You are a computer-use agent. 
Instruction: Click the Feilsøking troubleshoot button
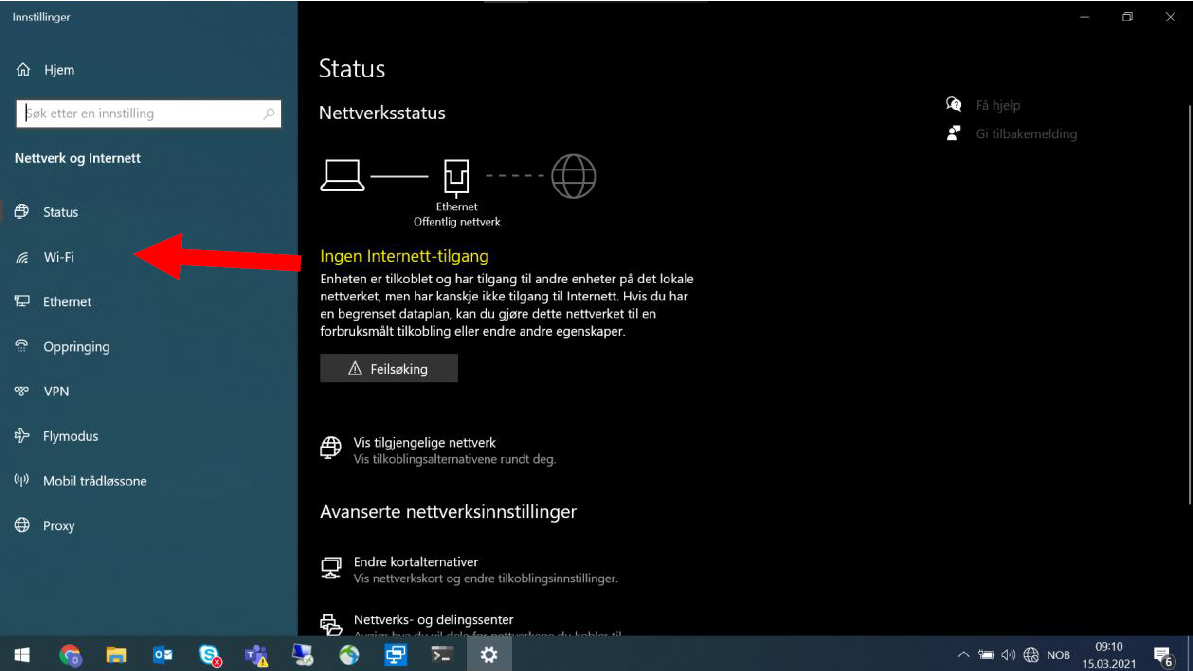[x=389, y=368]
